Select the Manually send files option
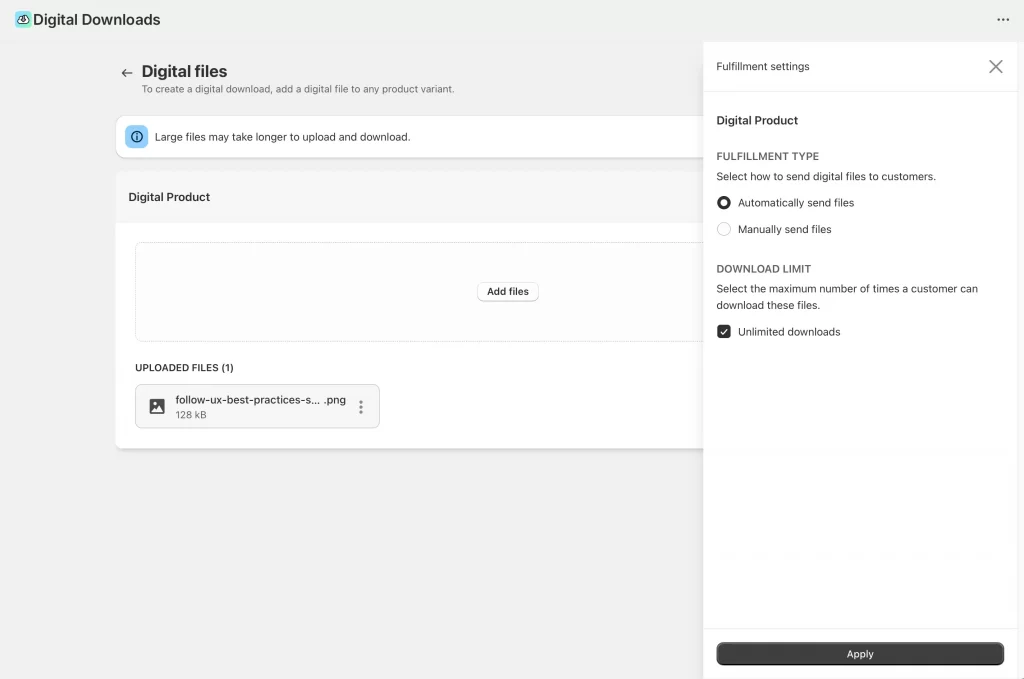1024x679 pixels. (723, 229)
